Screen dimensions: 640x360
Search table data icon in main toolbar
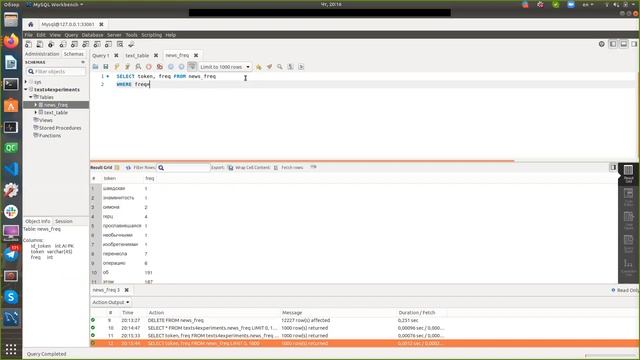[120, 44]
